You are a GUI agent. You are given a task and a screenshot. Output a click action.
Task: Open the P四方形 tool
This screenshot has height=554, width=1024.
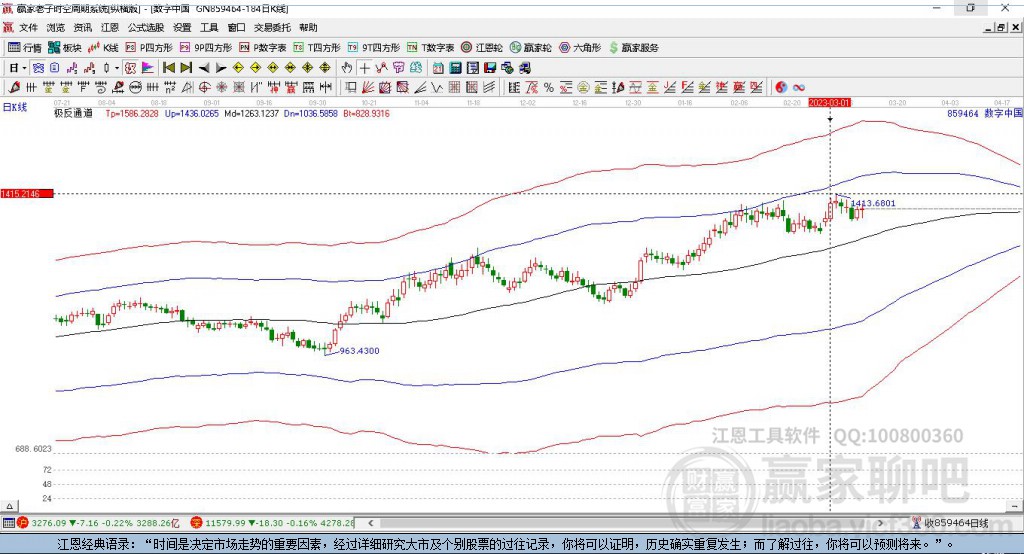tap(149, 48)
